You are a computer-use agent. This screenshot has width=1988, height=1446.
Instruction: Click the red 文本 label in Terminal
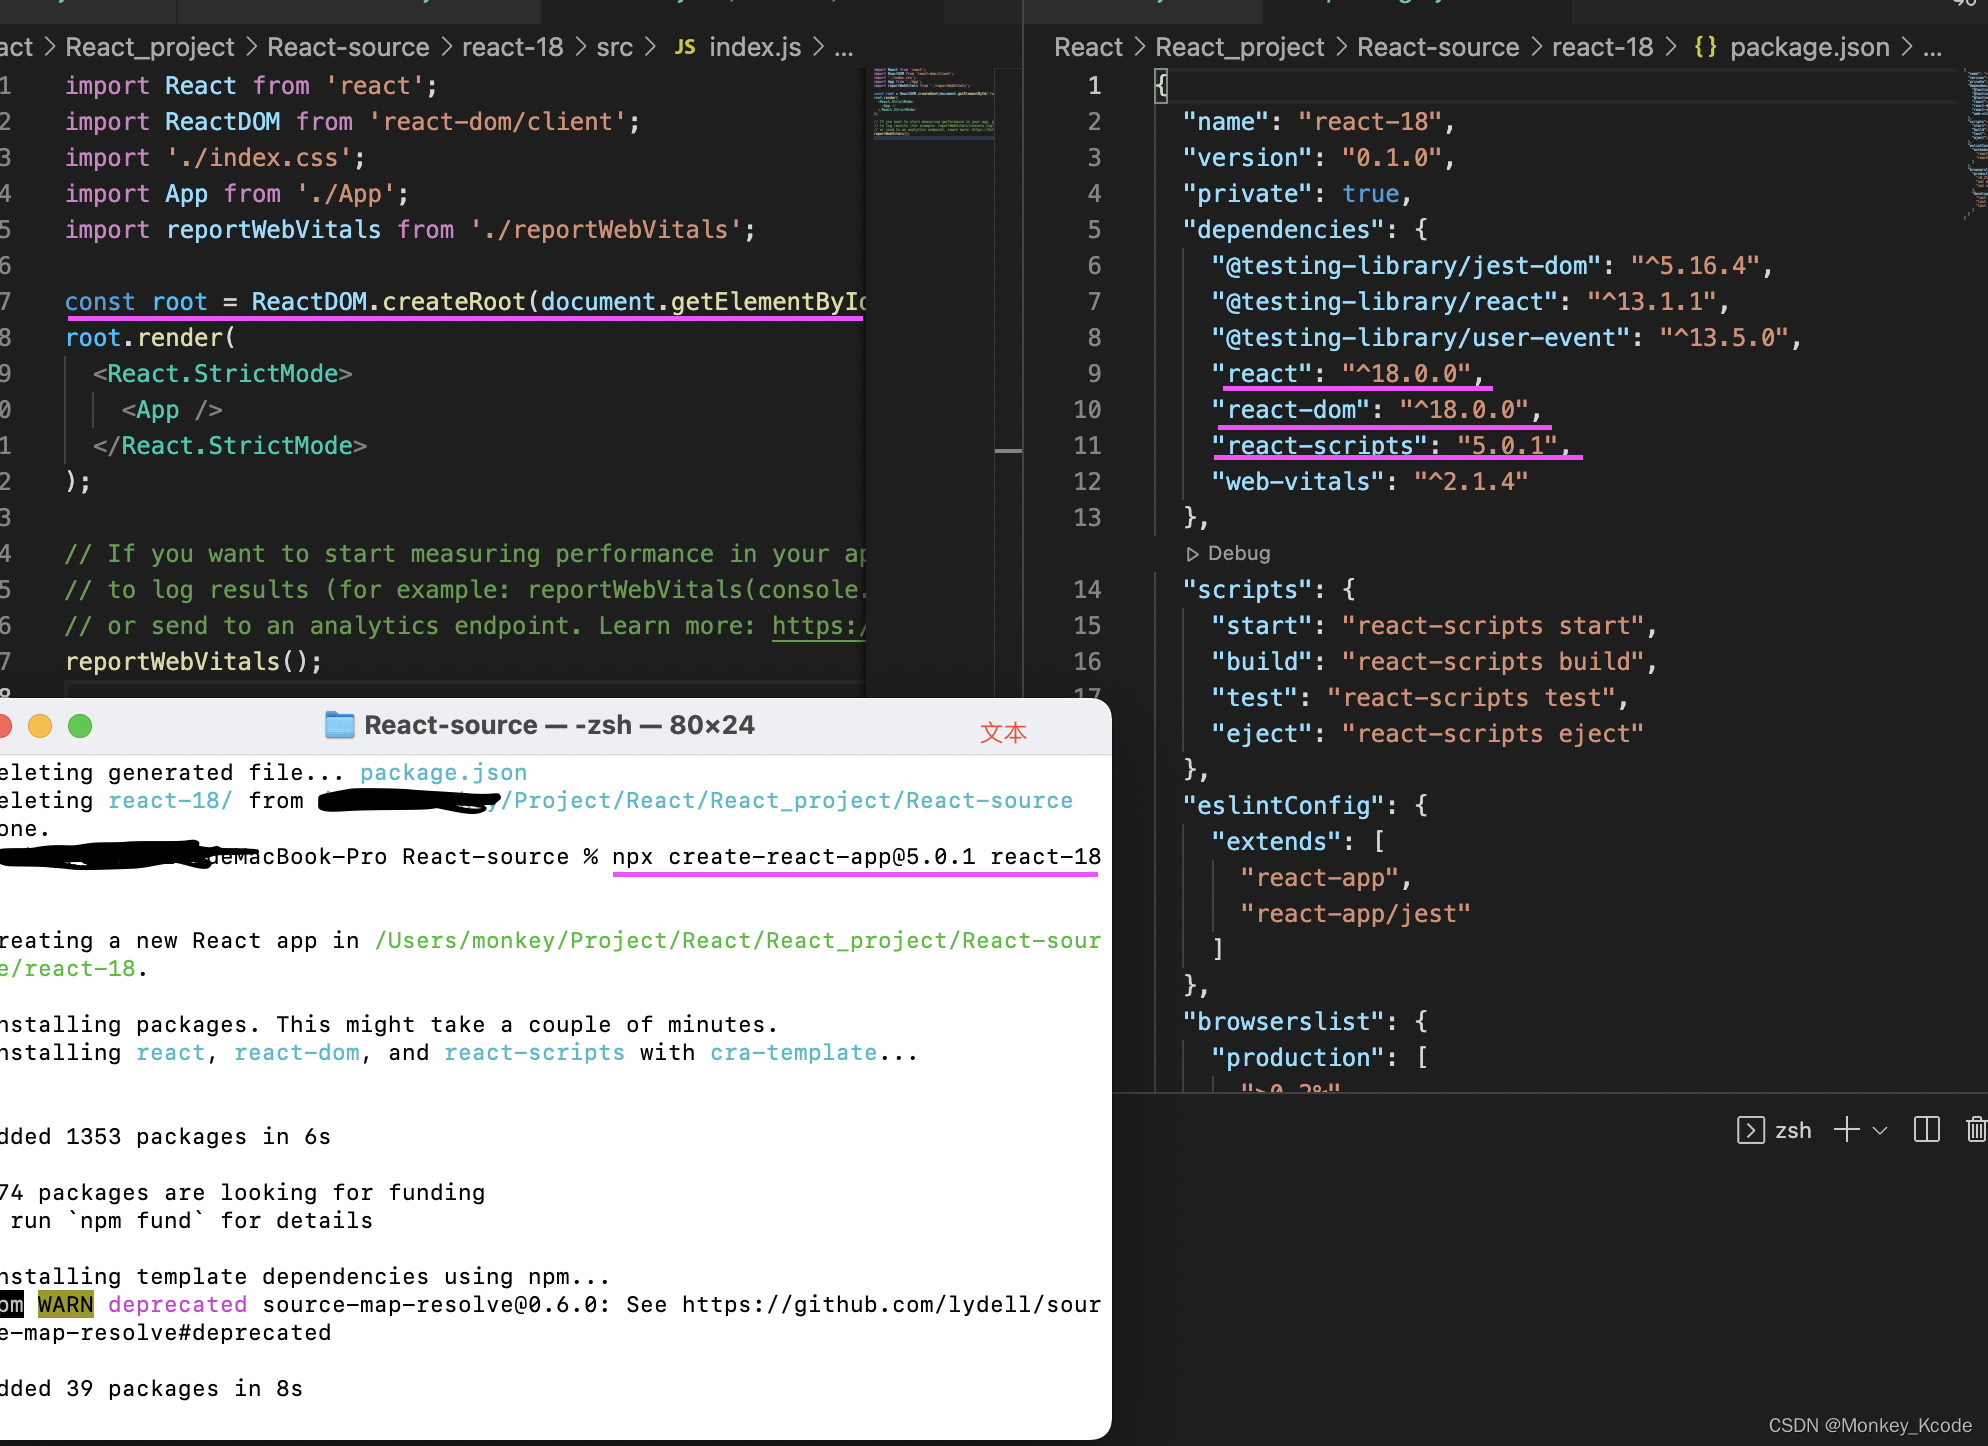click(1003, 733)
